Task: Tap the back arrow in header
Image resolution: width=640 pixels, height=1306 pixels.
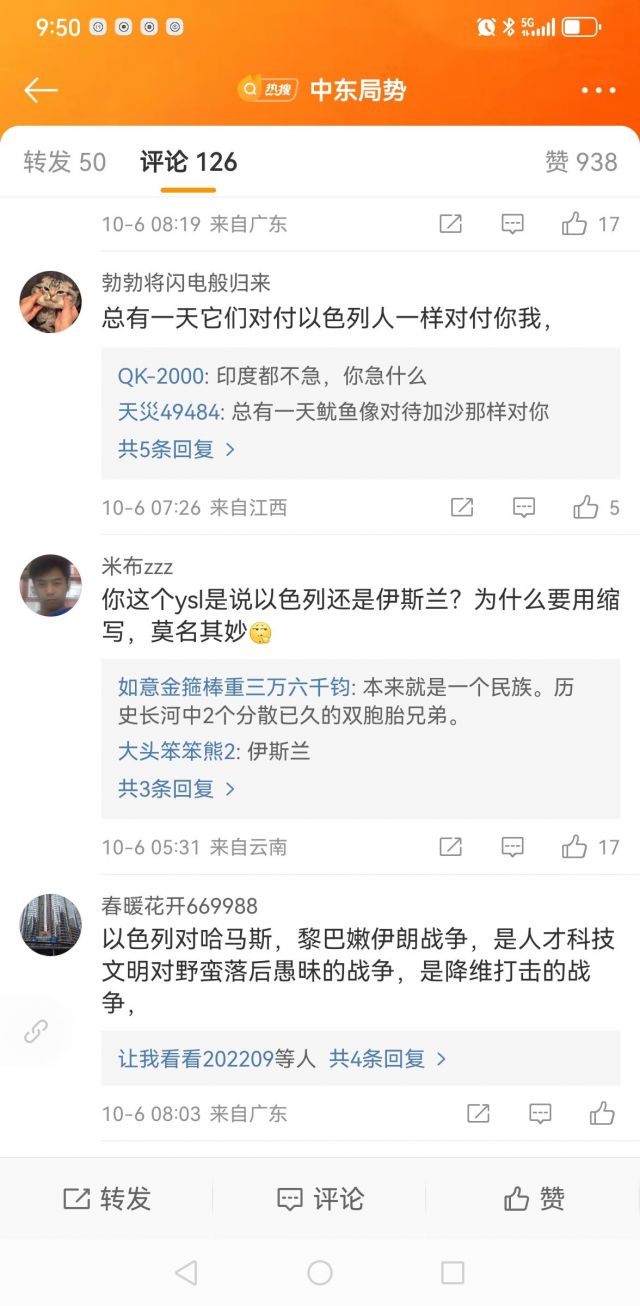Action: (x=41, y=90)
